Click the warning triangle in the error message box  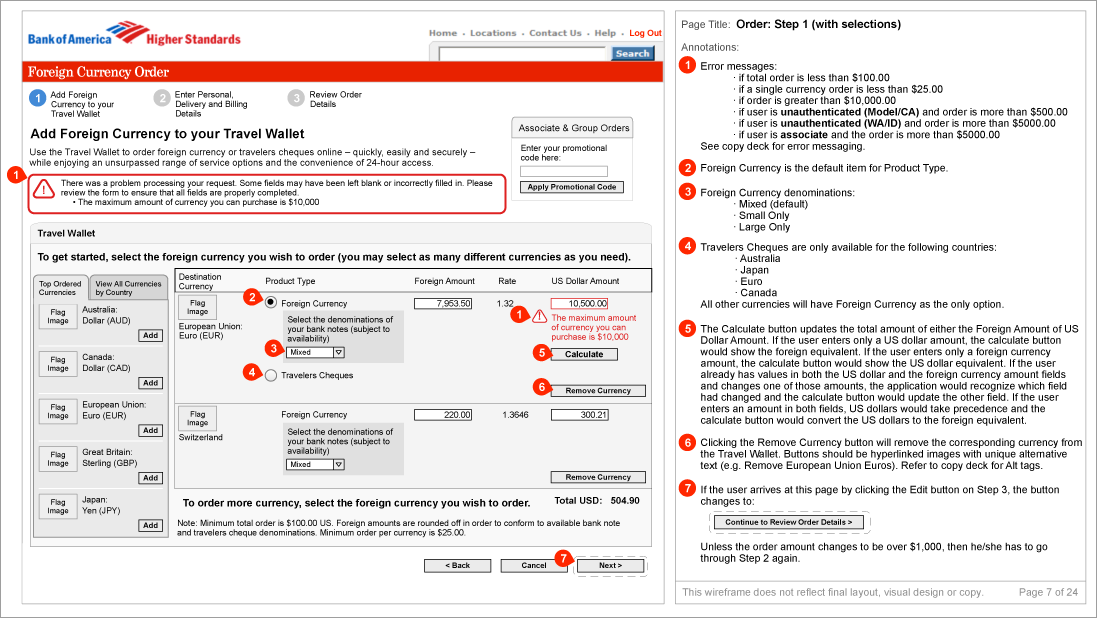tap(44, 189)
